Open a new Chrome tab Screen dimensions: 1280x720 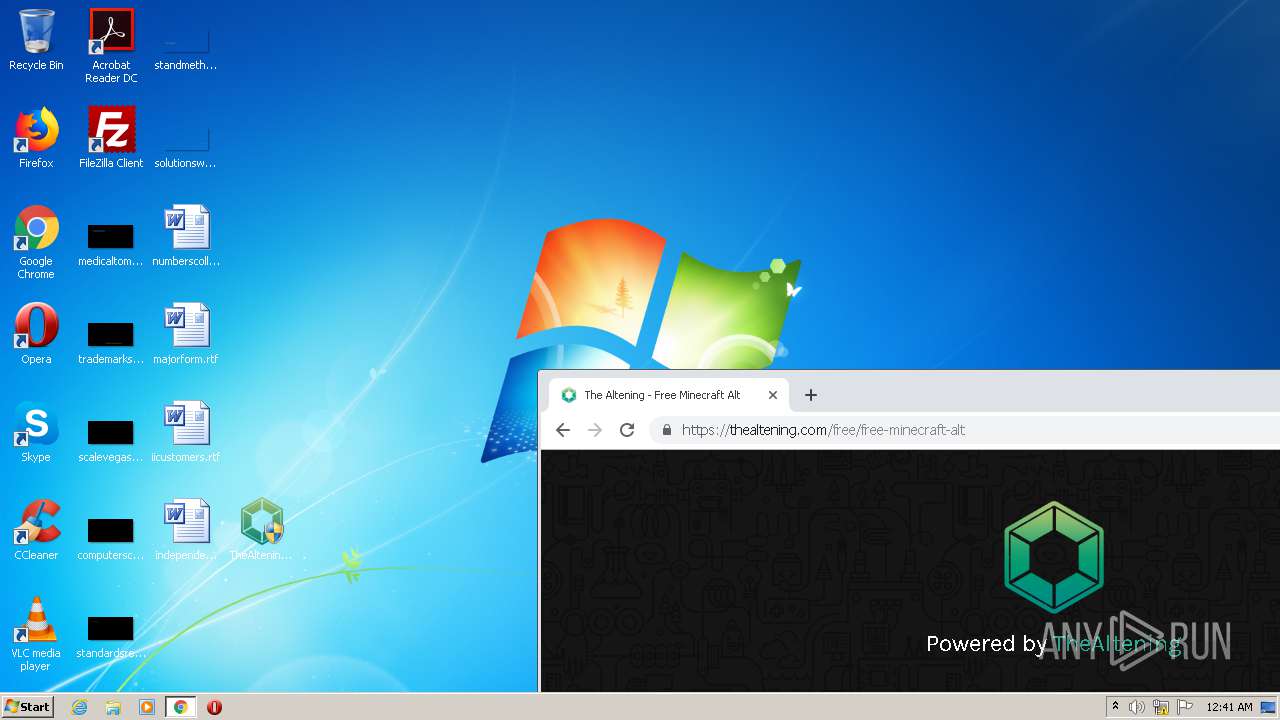click(x=811, y=395)
